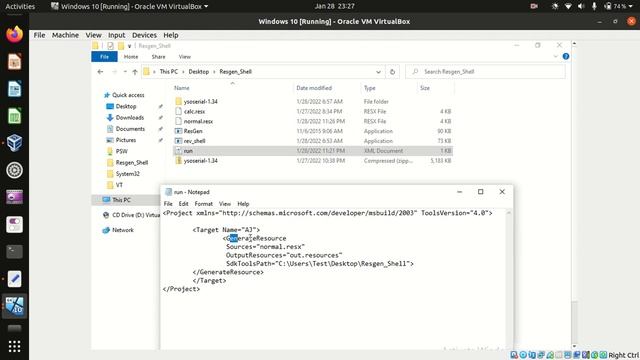640x360 pixels.
Task: Select Network in the navigation pane
Action: 122,230
